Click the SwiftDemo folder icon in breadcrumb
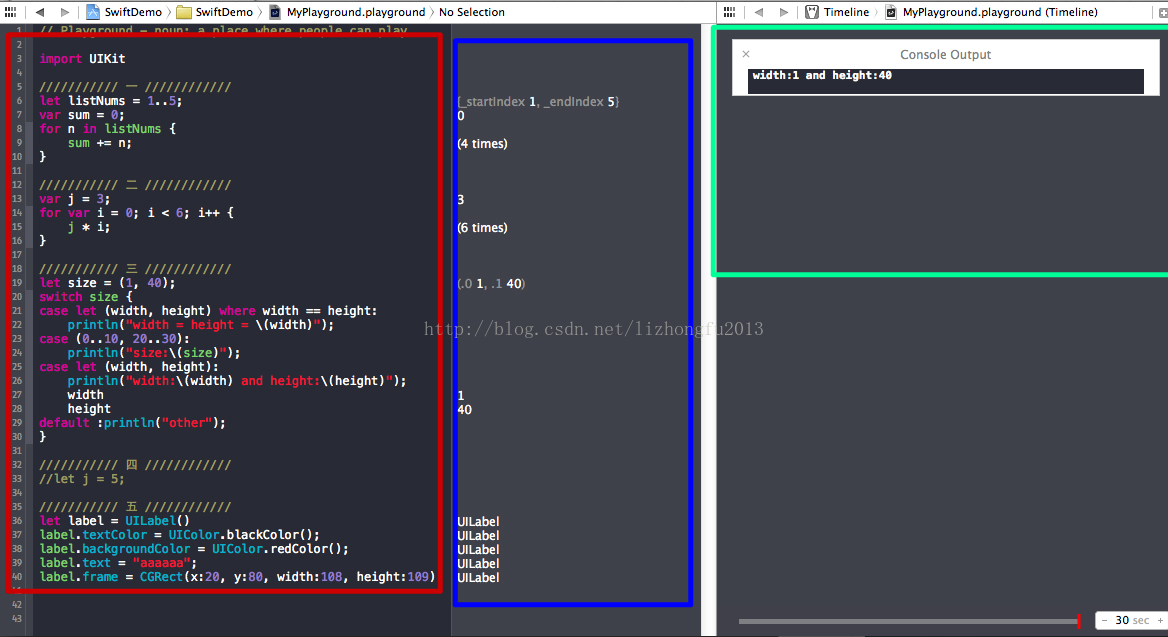The height and width of the screenshot is (637, 1168). (x=184, y=12)
